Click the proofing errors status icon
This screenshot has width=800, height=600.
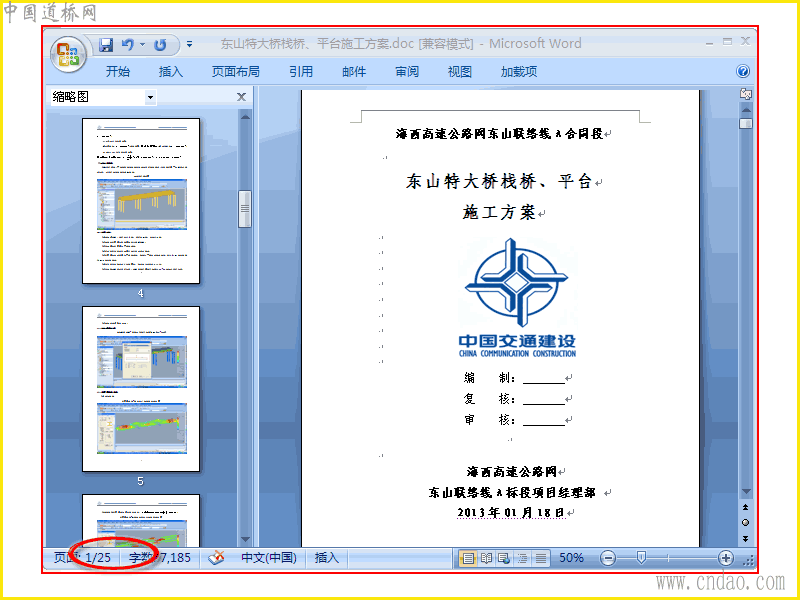pyautogui.click(x=216, y=558)
